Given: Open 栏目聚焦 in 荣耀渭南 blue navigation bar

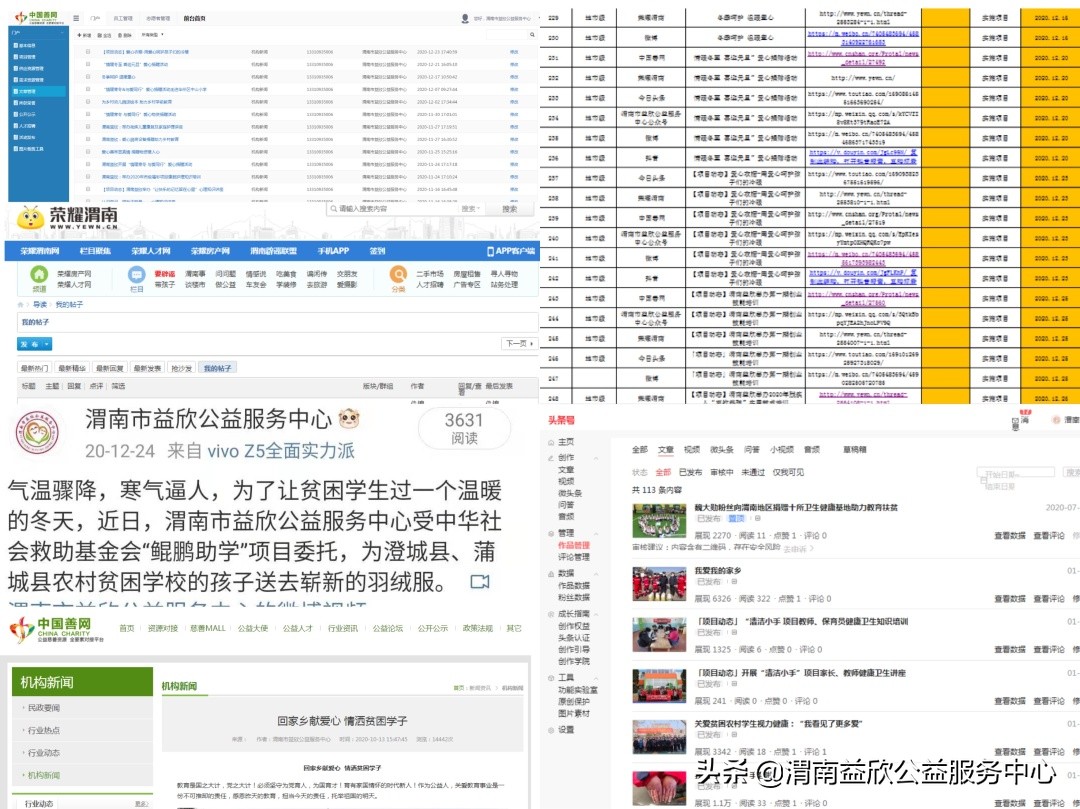Looking at the screenshot, I should [x=95, y=251].
